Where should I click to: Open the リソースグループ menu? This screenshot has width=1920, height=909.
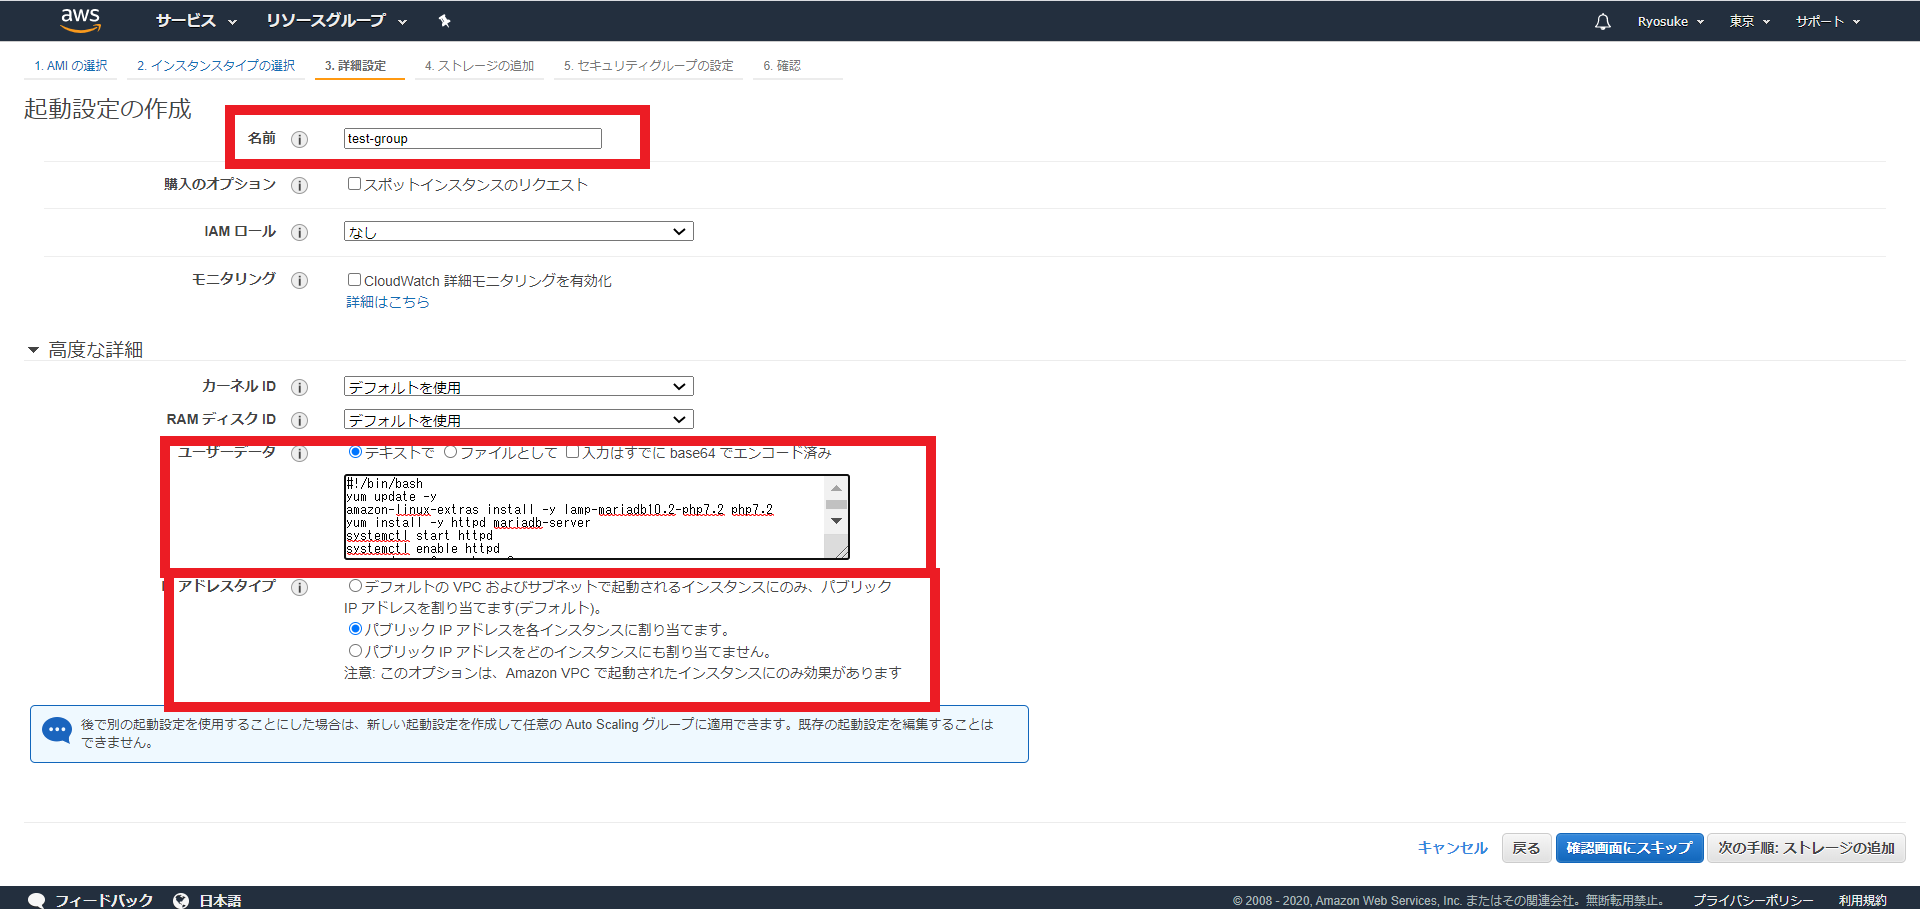point(336,21)
